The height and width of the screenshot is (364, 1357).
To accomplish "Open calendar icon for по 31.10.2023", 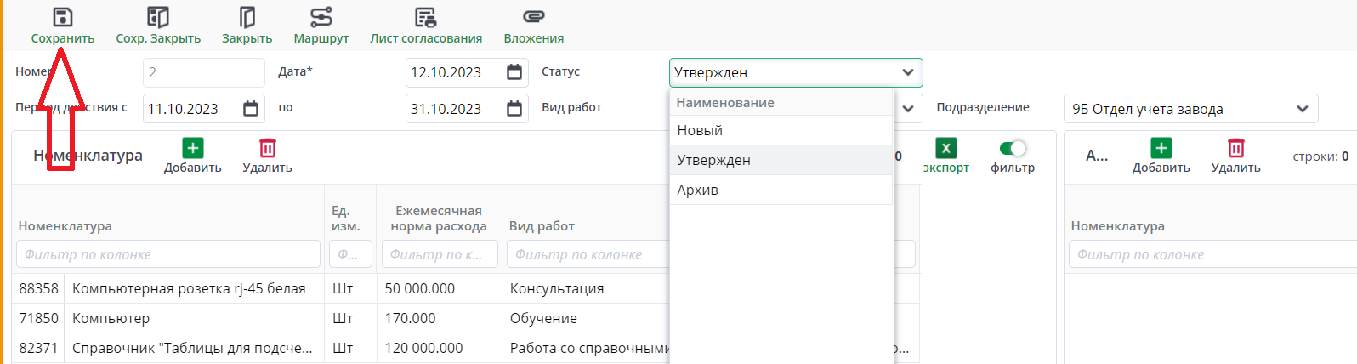I will point(514,108).
